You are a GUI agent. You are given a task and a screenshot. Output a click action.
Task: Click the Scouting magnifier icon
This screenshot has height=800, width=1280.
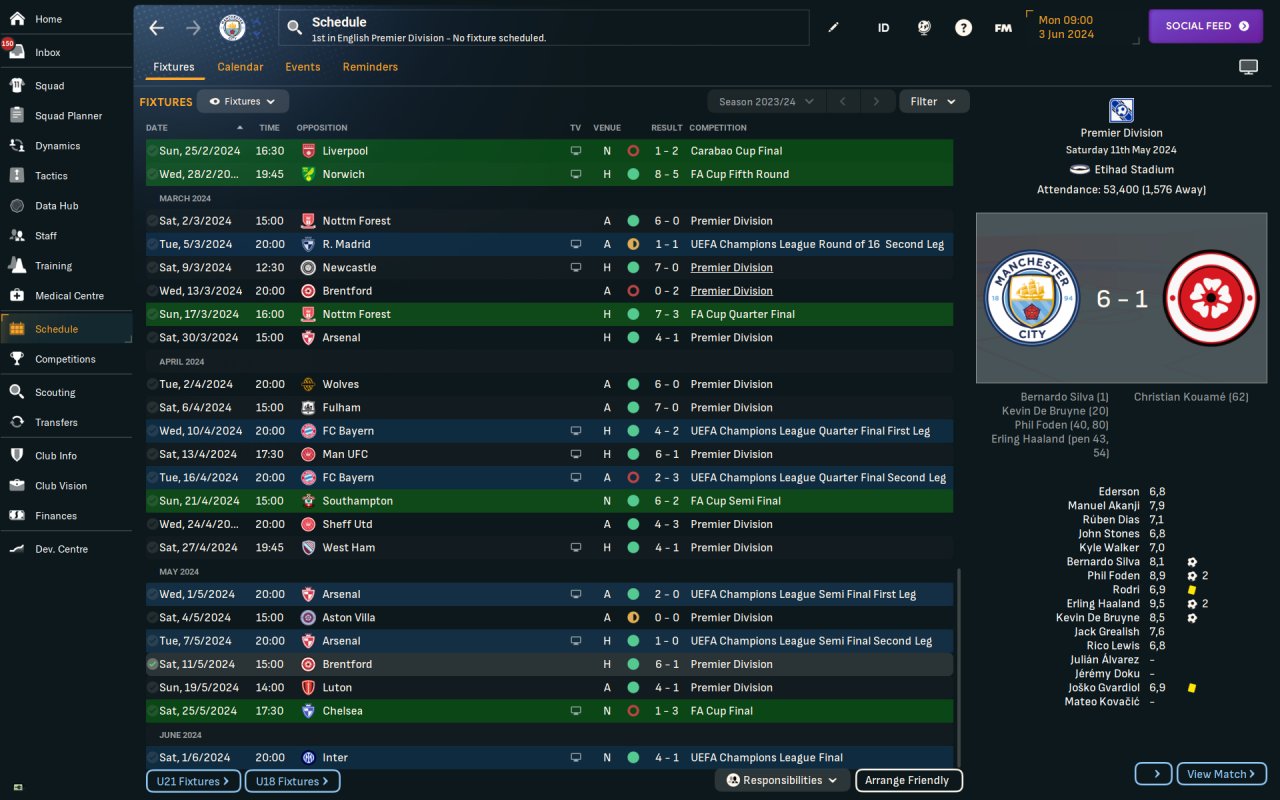pos(17,392)
